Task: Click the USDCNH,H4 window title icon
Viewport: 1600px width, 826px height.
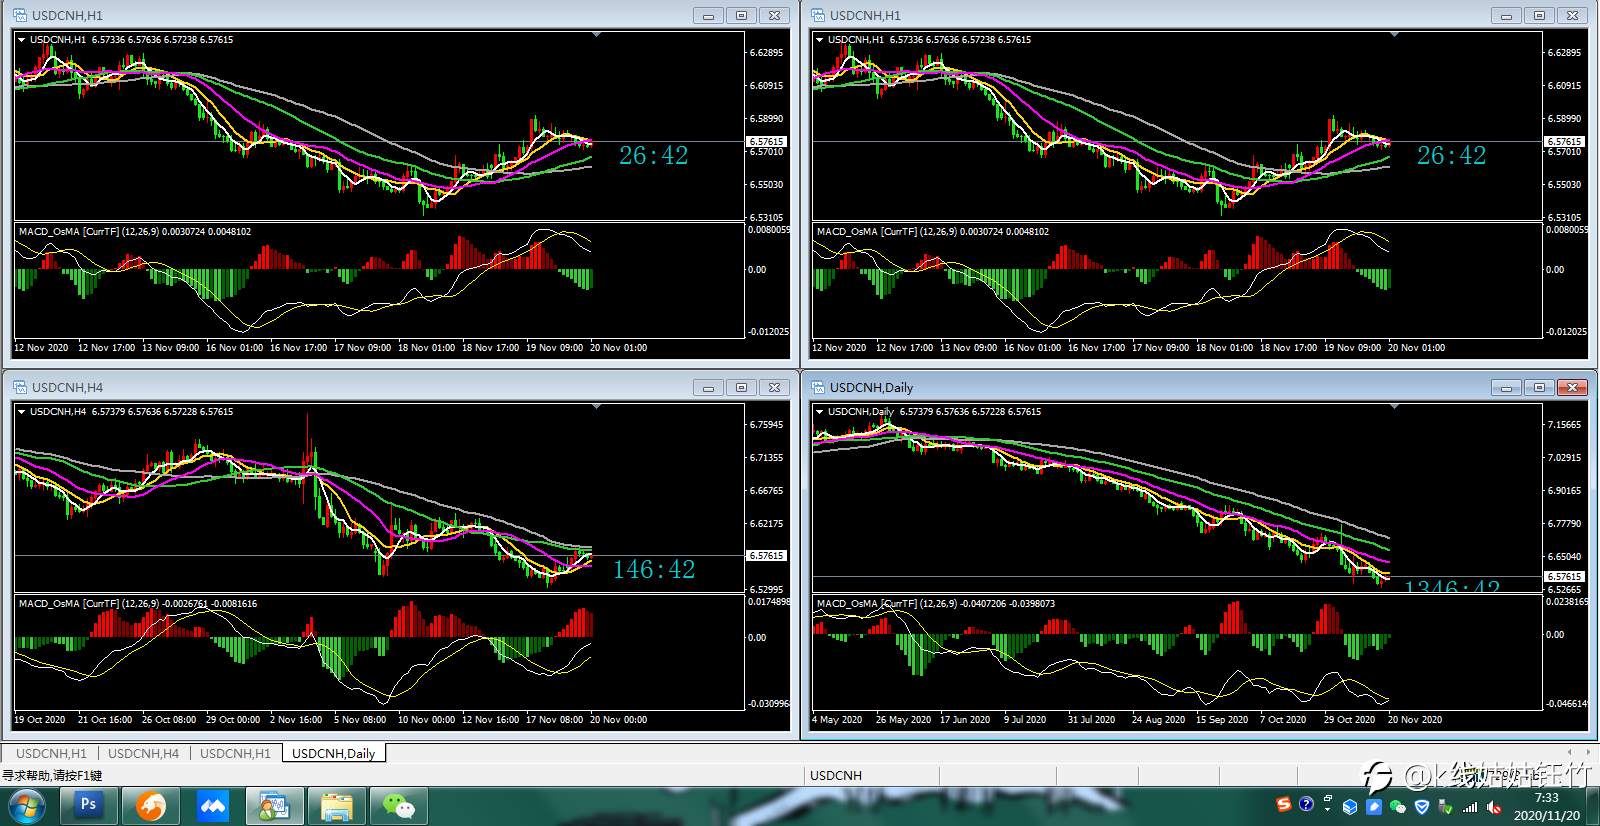Action: click(19, 387)
